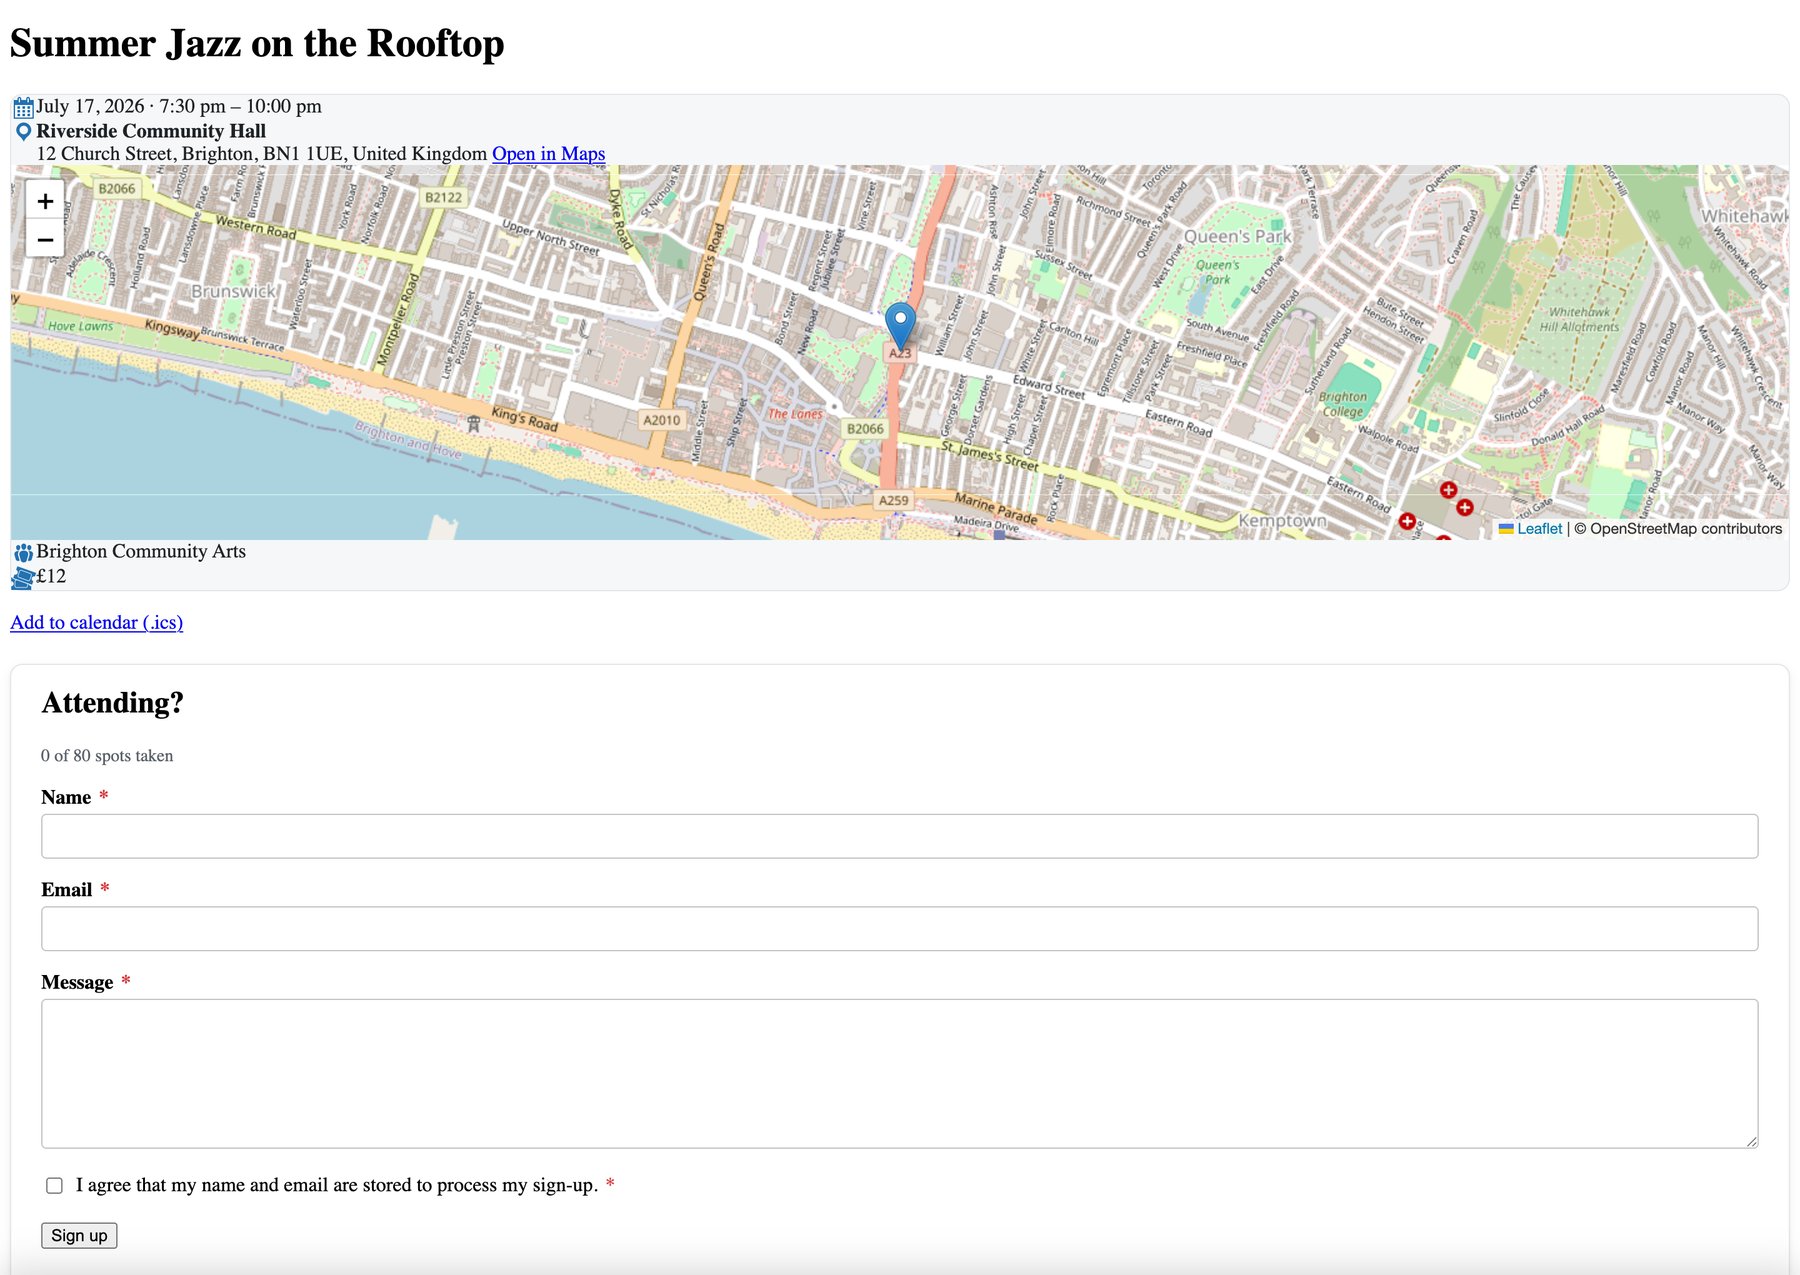Image resolution: width=1800 pixels, height=1275 pixels.
Task: Focus the Email input field
Action: [x=900, y=929]
